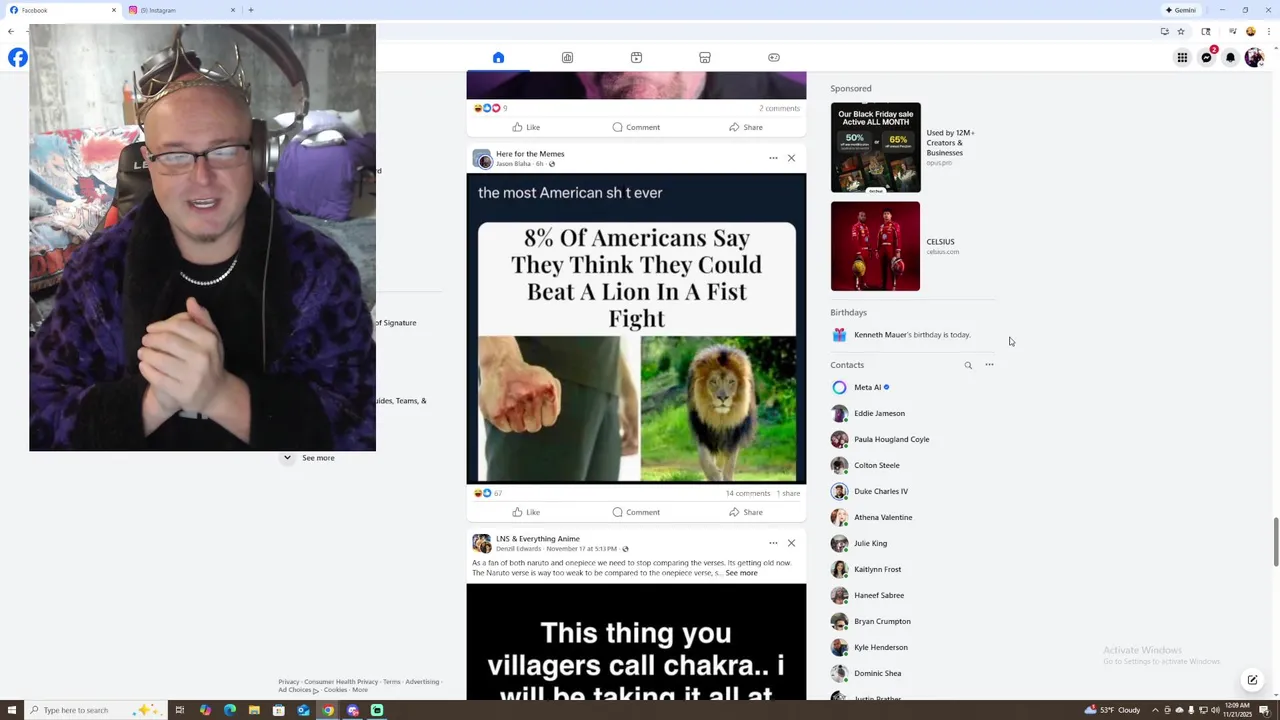
Task: Open chat with Duke Charles IV
Action: click(870, 491)
